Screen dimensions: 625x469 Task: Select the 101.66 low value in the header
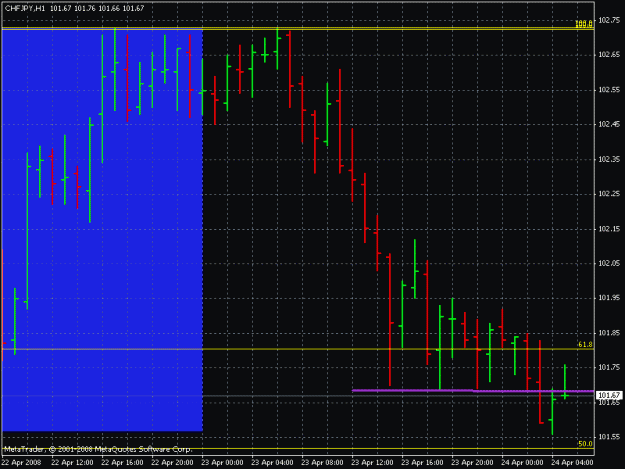pyautogui.click(x=109, y=8)
